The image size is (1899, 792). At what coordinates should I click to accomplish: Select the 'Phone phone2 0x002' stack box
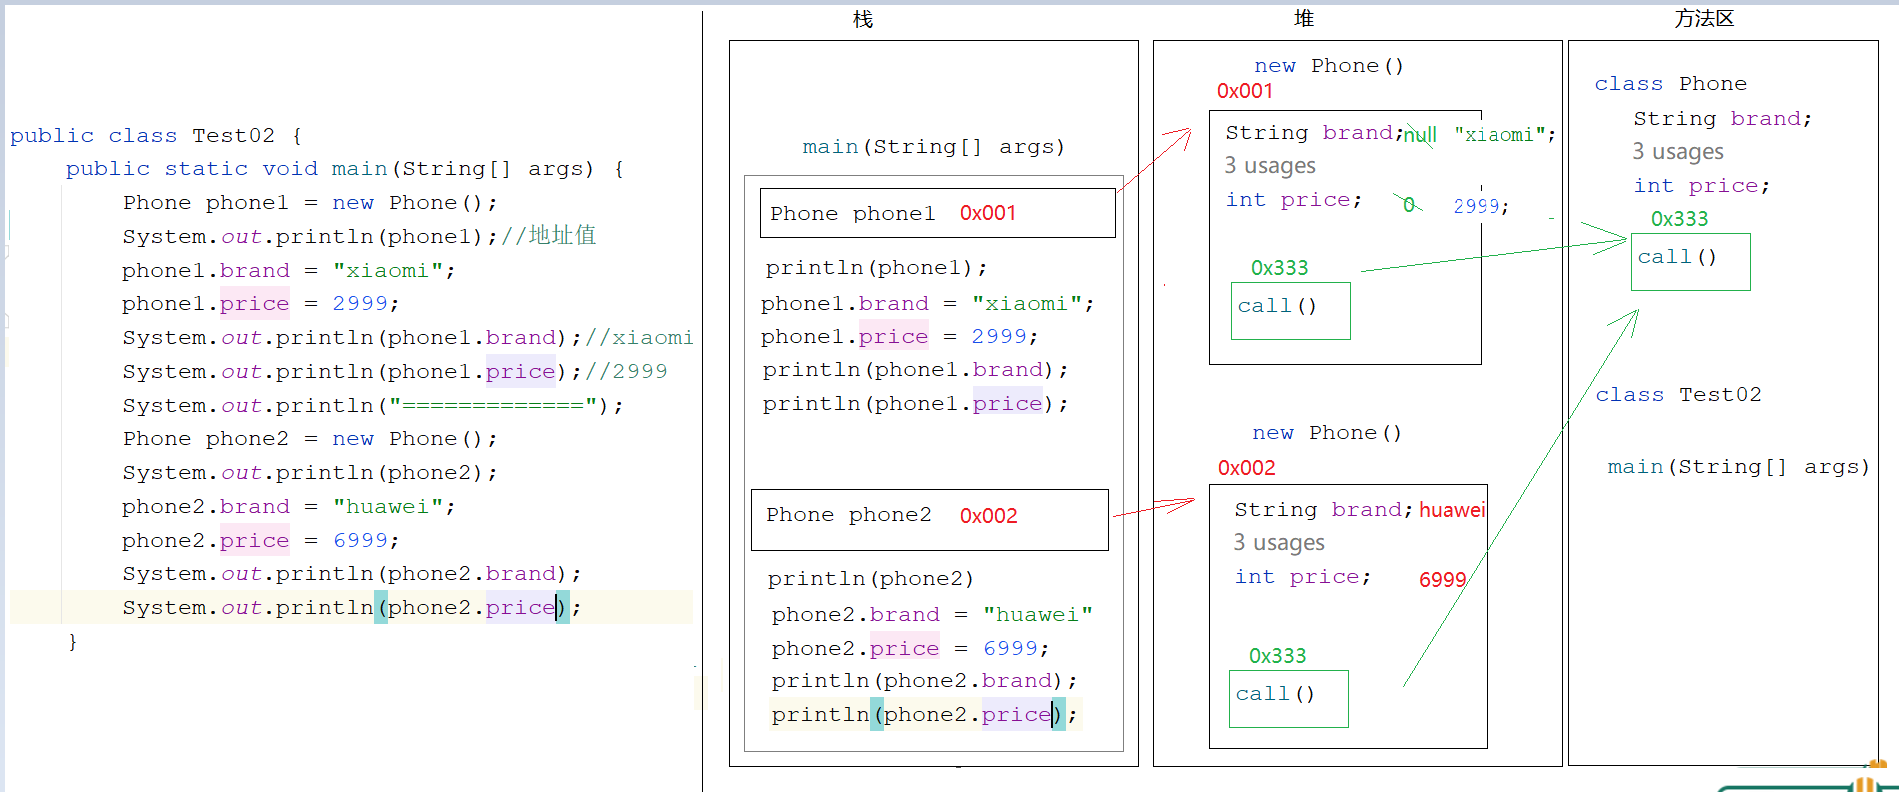point(928,519)
